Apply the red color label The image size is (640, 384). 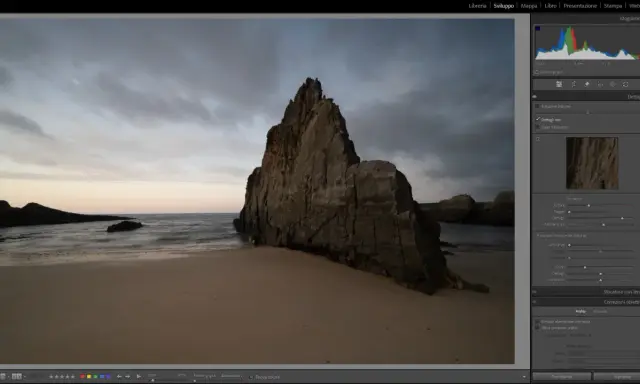coord(82,376)
